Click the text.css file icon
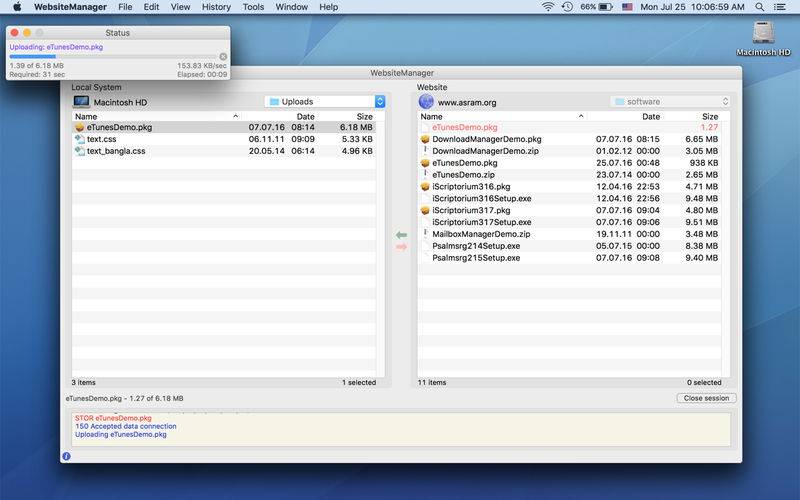The width and height of the screenshot is (800, 500). tap(80, 139)
